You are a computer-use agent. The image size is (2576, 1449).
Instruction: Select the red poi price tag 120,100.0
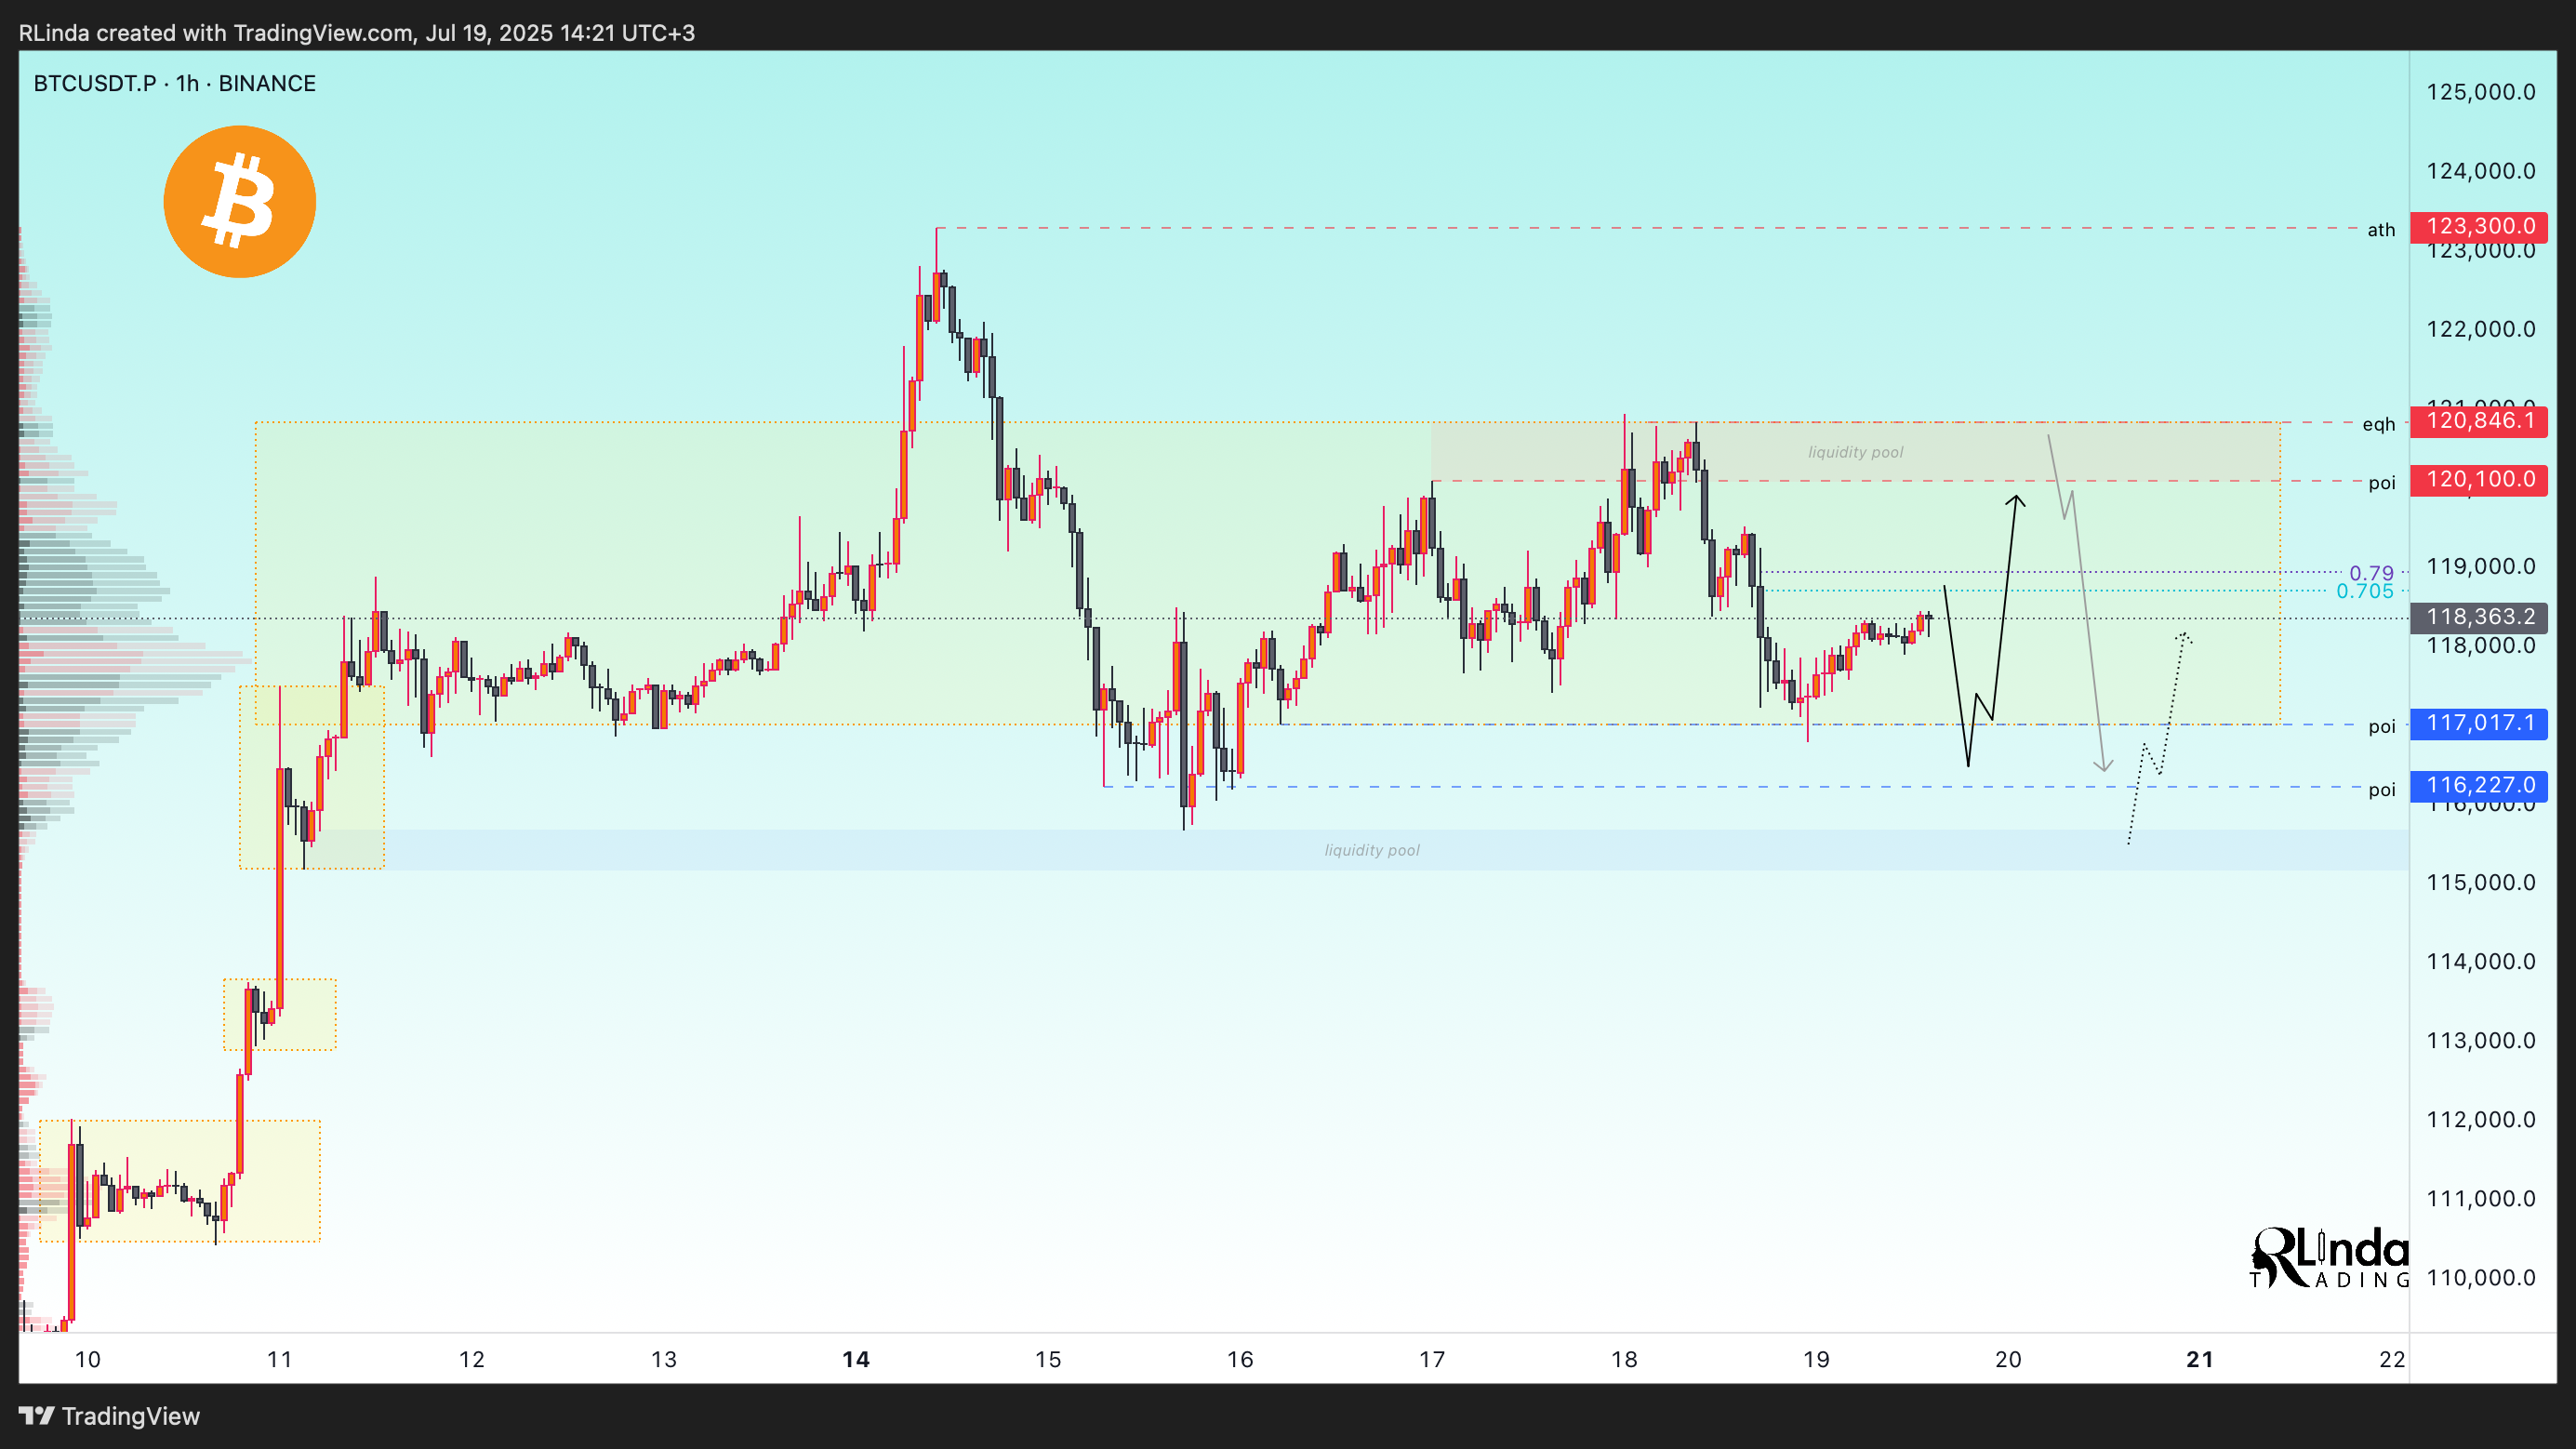click(x=2479, y=480)
